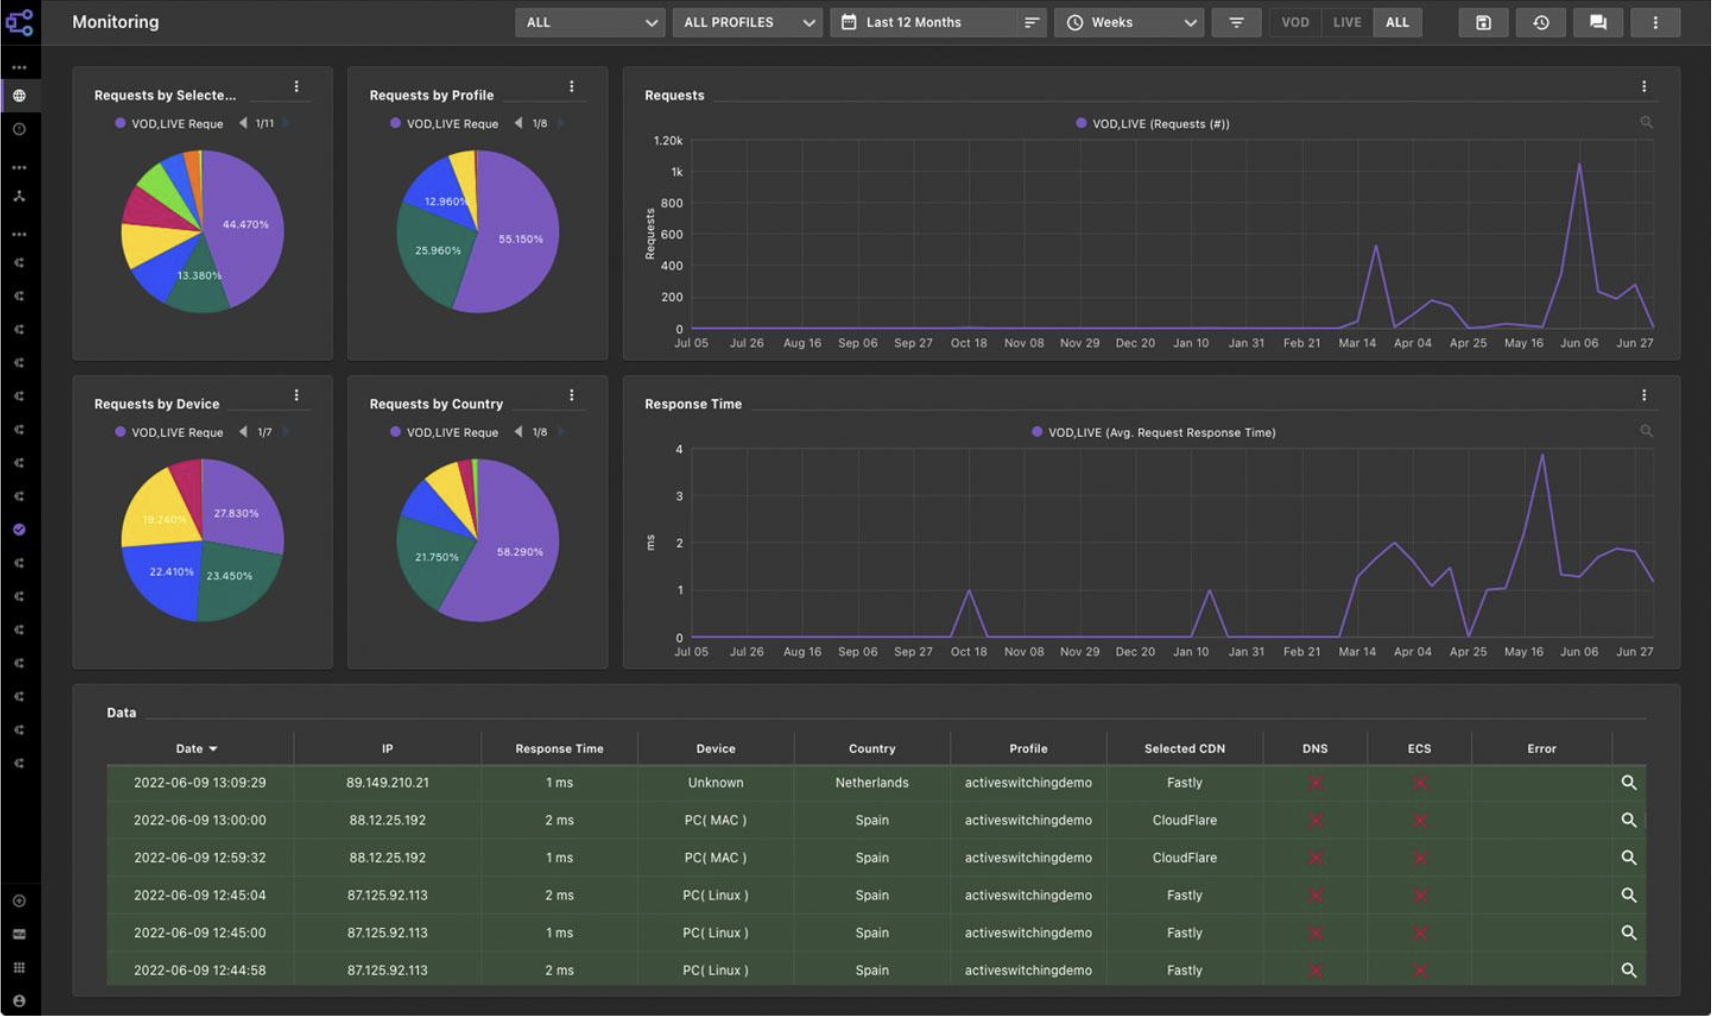The height and width of the screenshot is (1016, 1712).
Task: Click previous legend arrow in Requests by Device
Action: 243,432
